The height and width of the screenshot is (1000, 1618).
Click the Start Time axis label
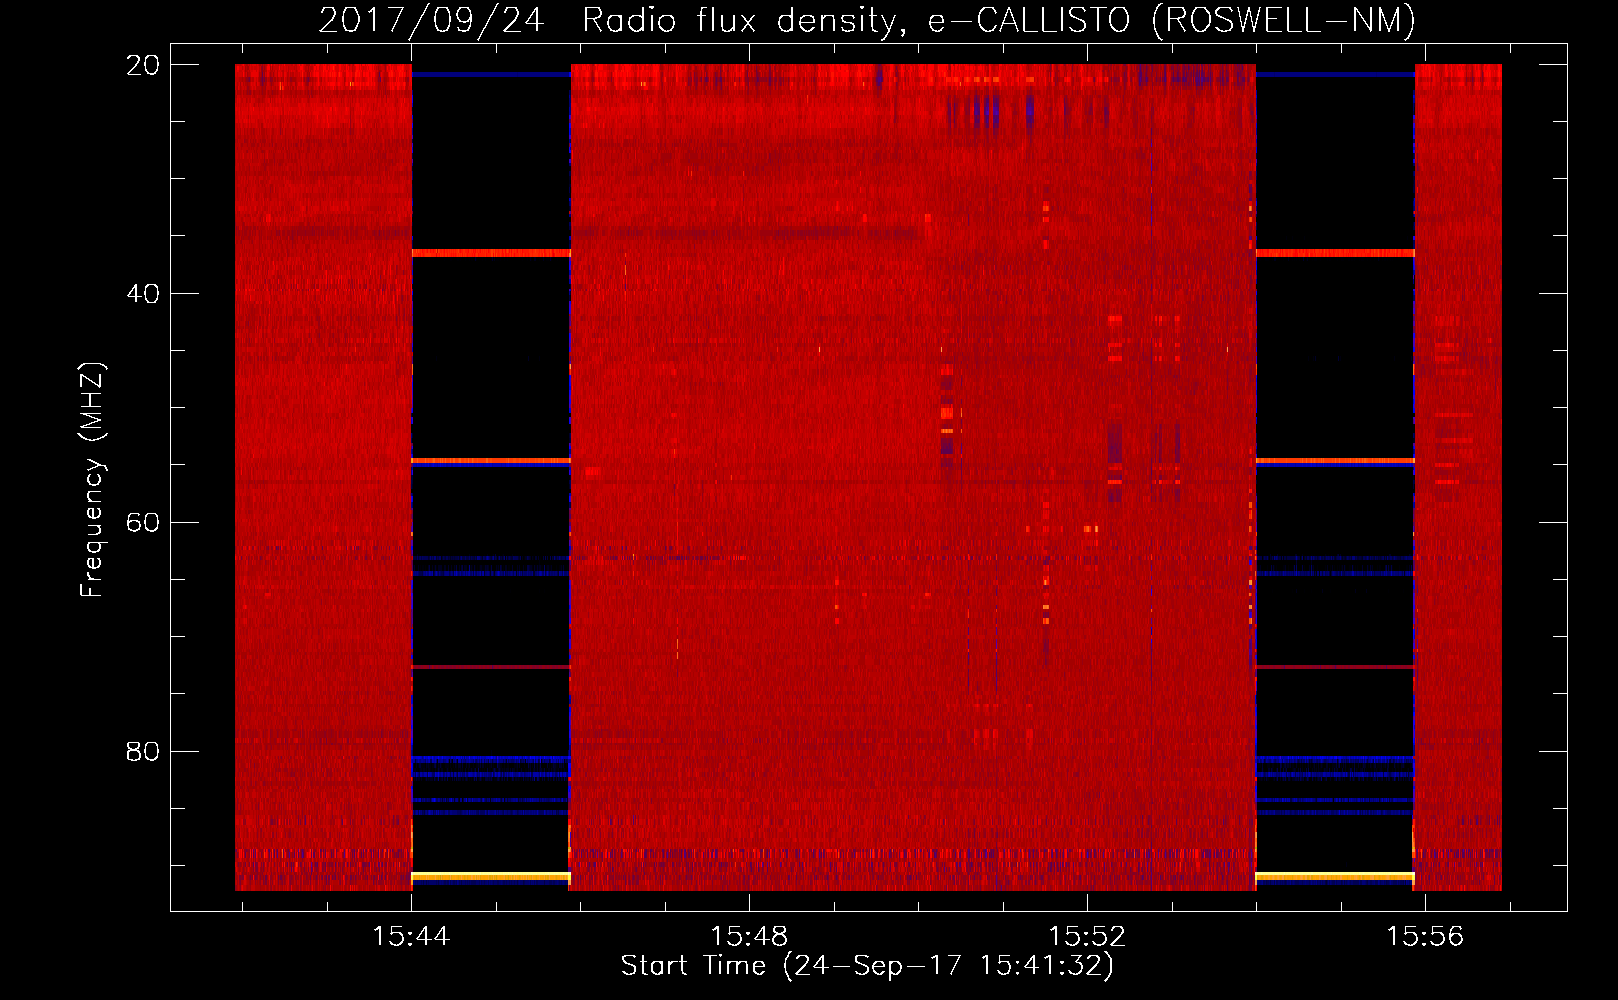pos(867,966)
